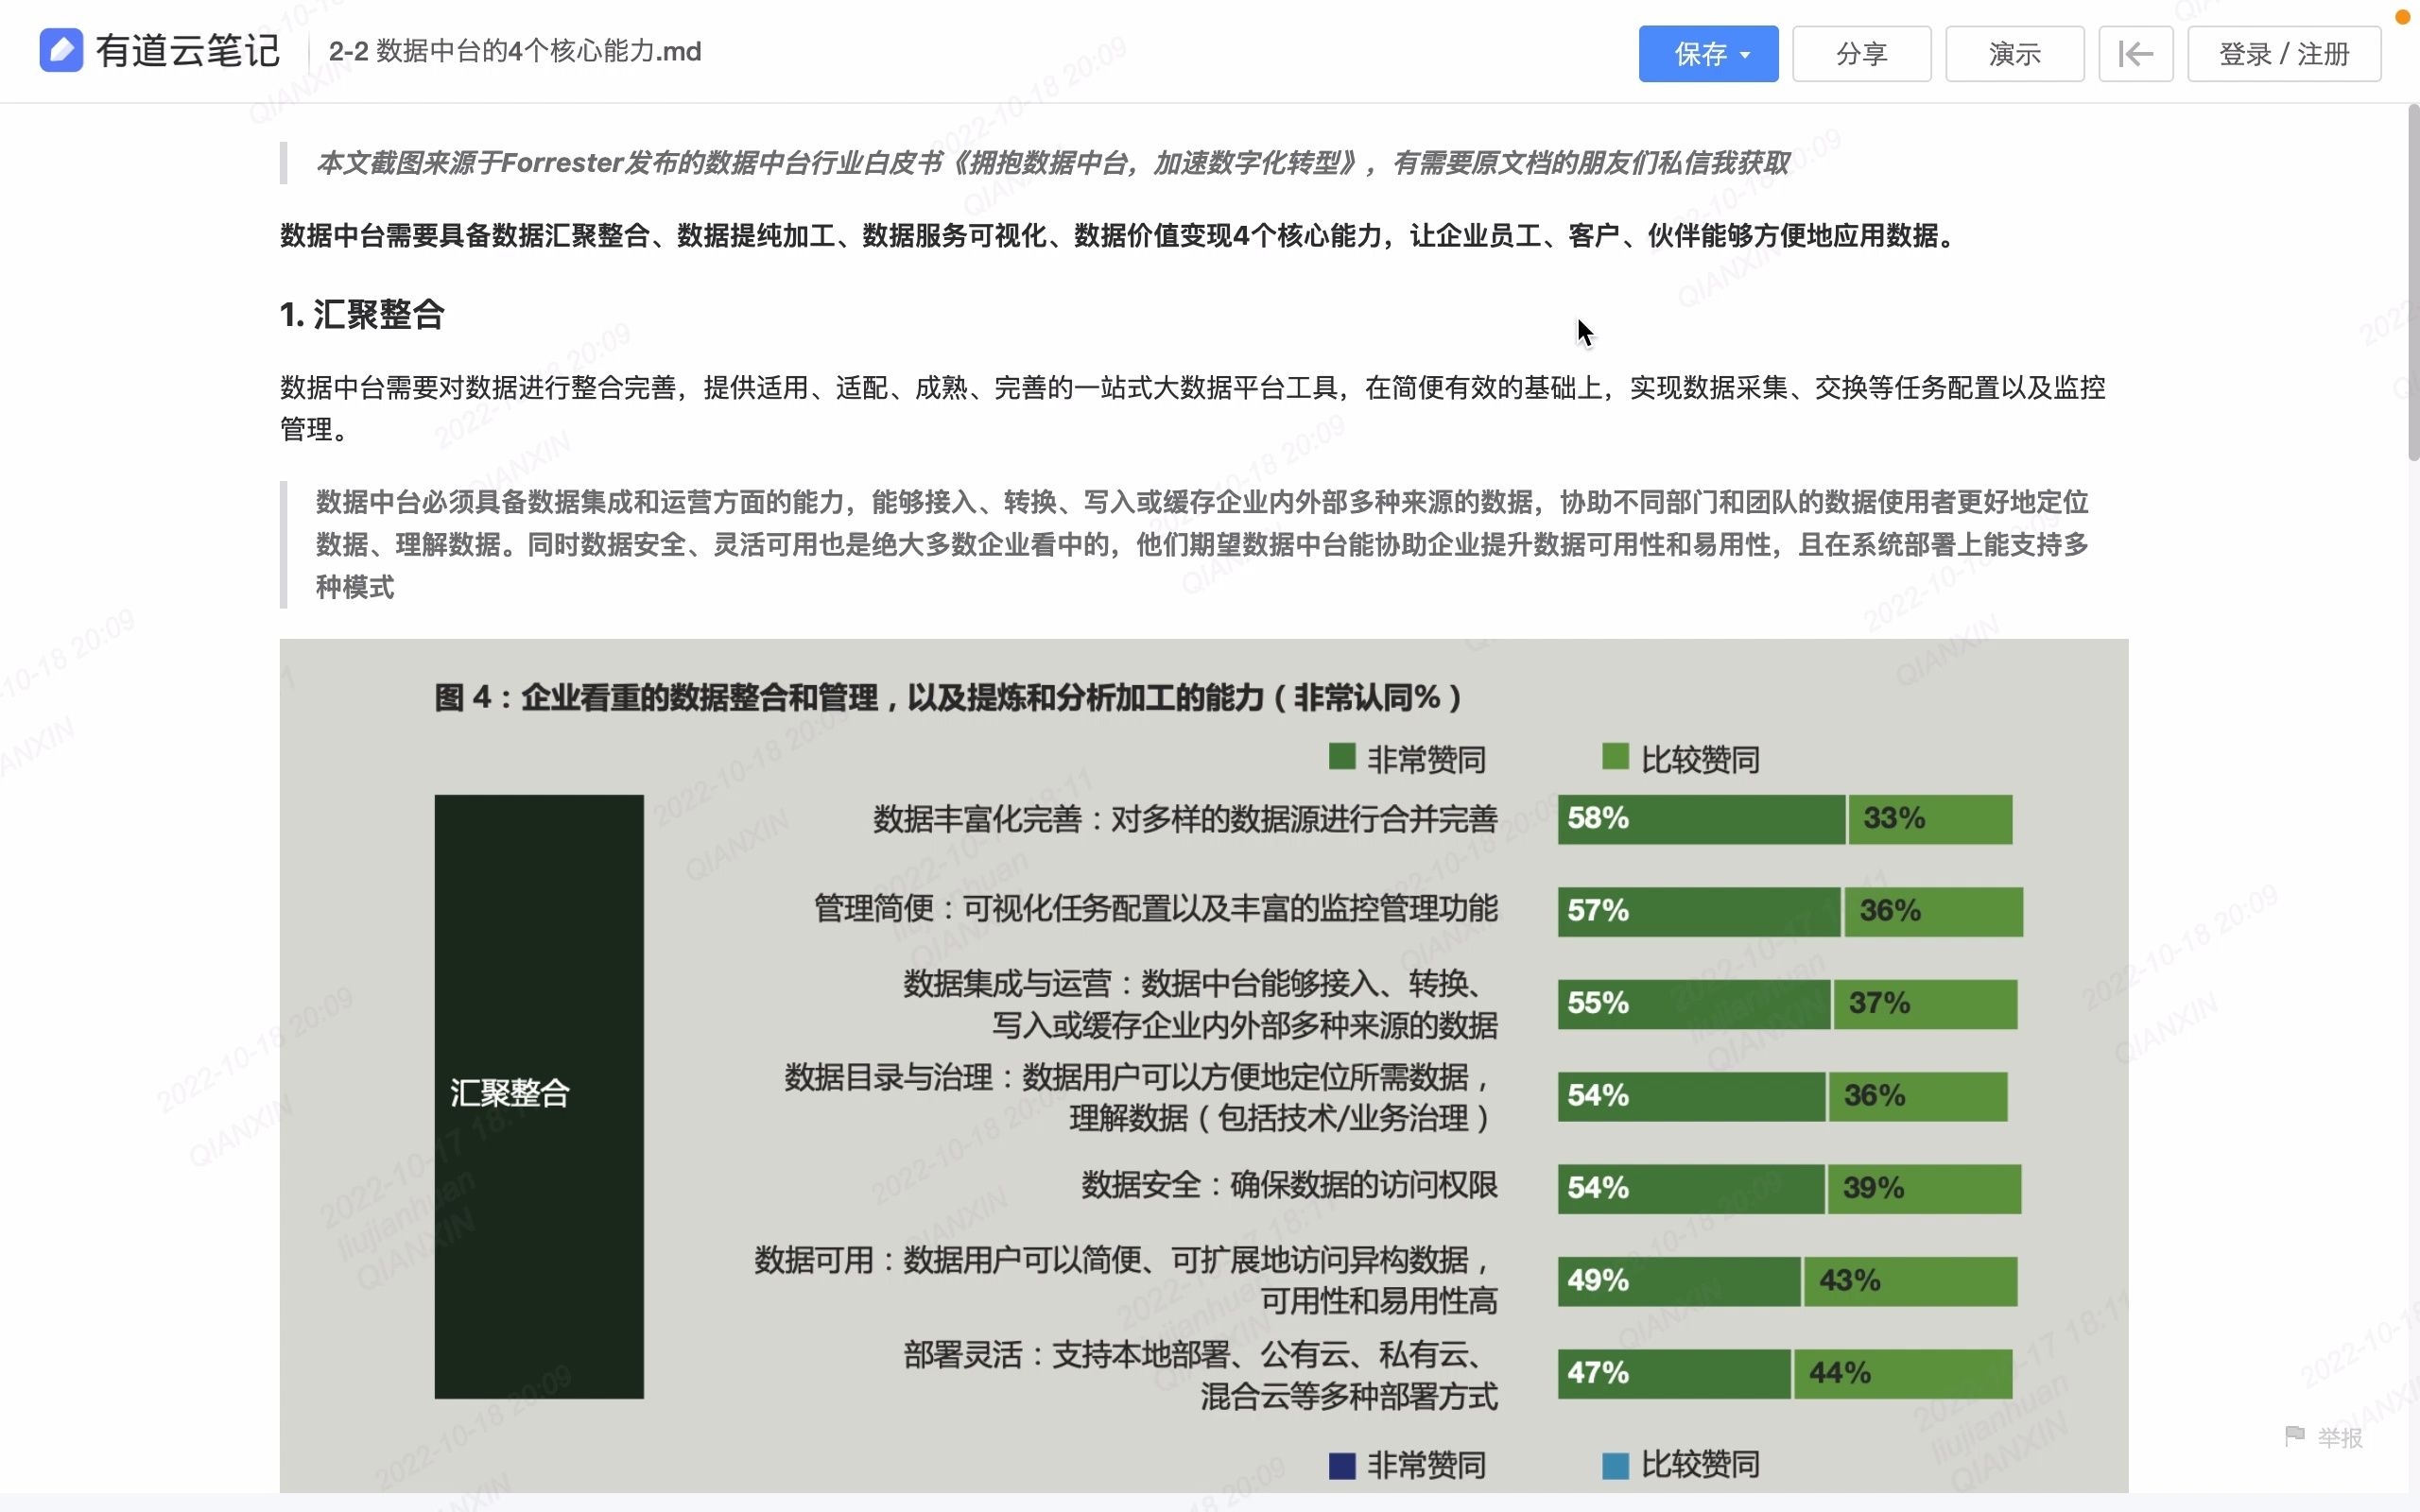Click the 58% bar for 数据丰富化完善
Screen dimensions: 2420x1512
pyautogui.click(x=1701, y=819)
